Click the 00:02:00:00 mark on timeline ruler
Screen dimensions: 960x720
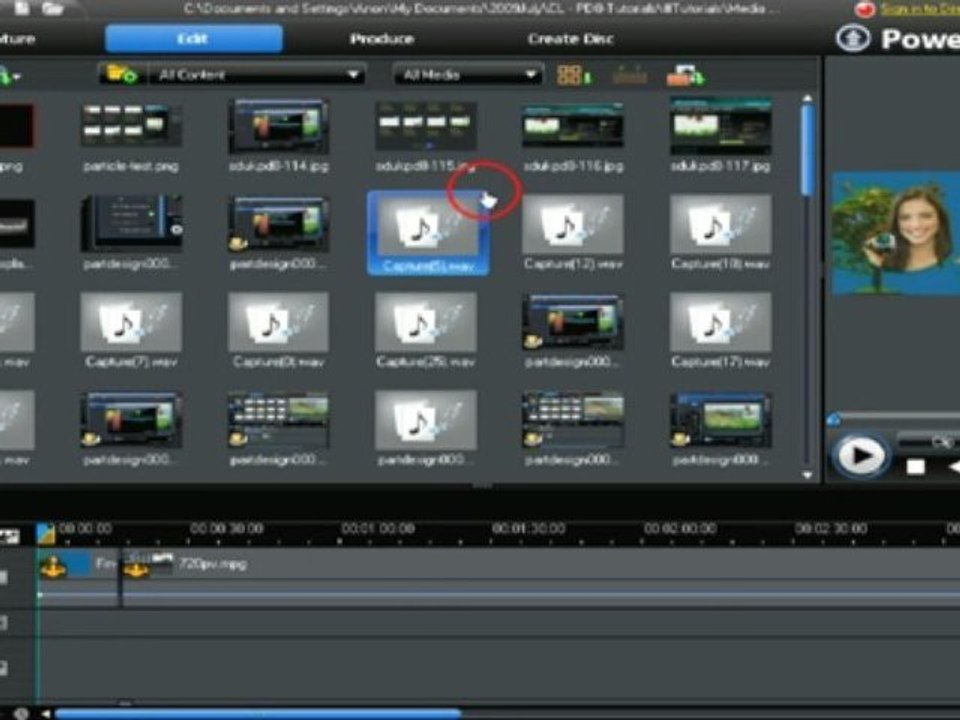pyautogui.click(x=680, y=528)
